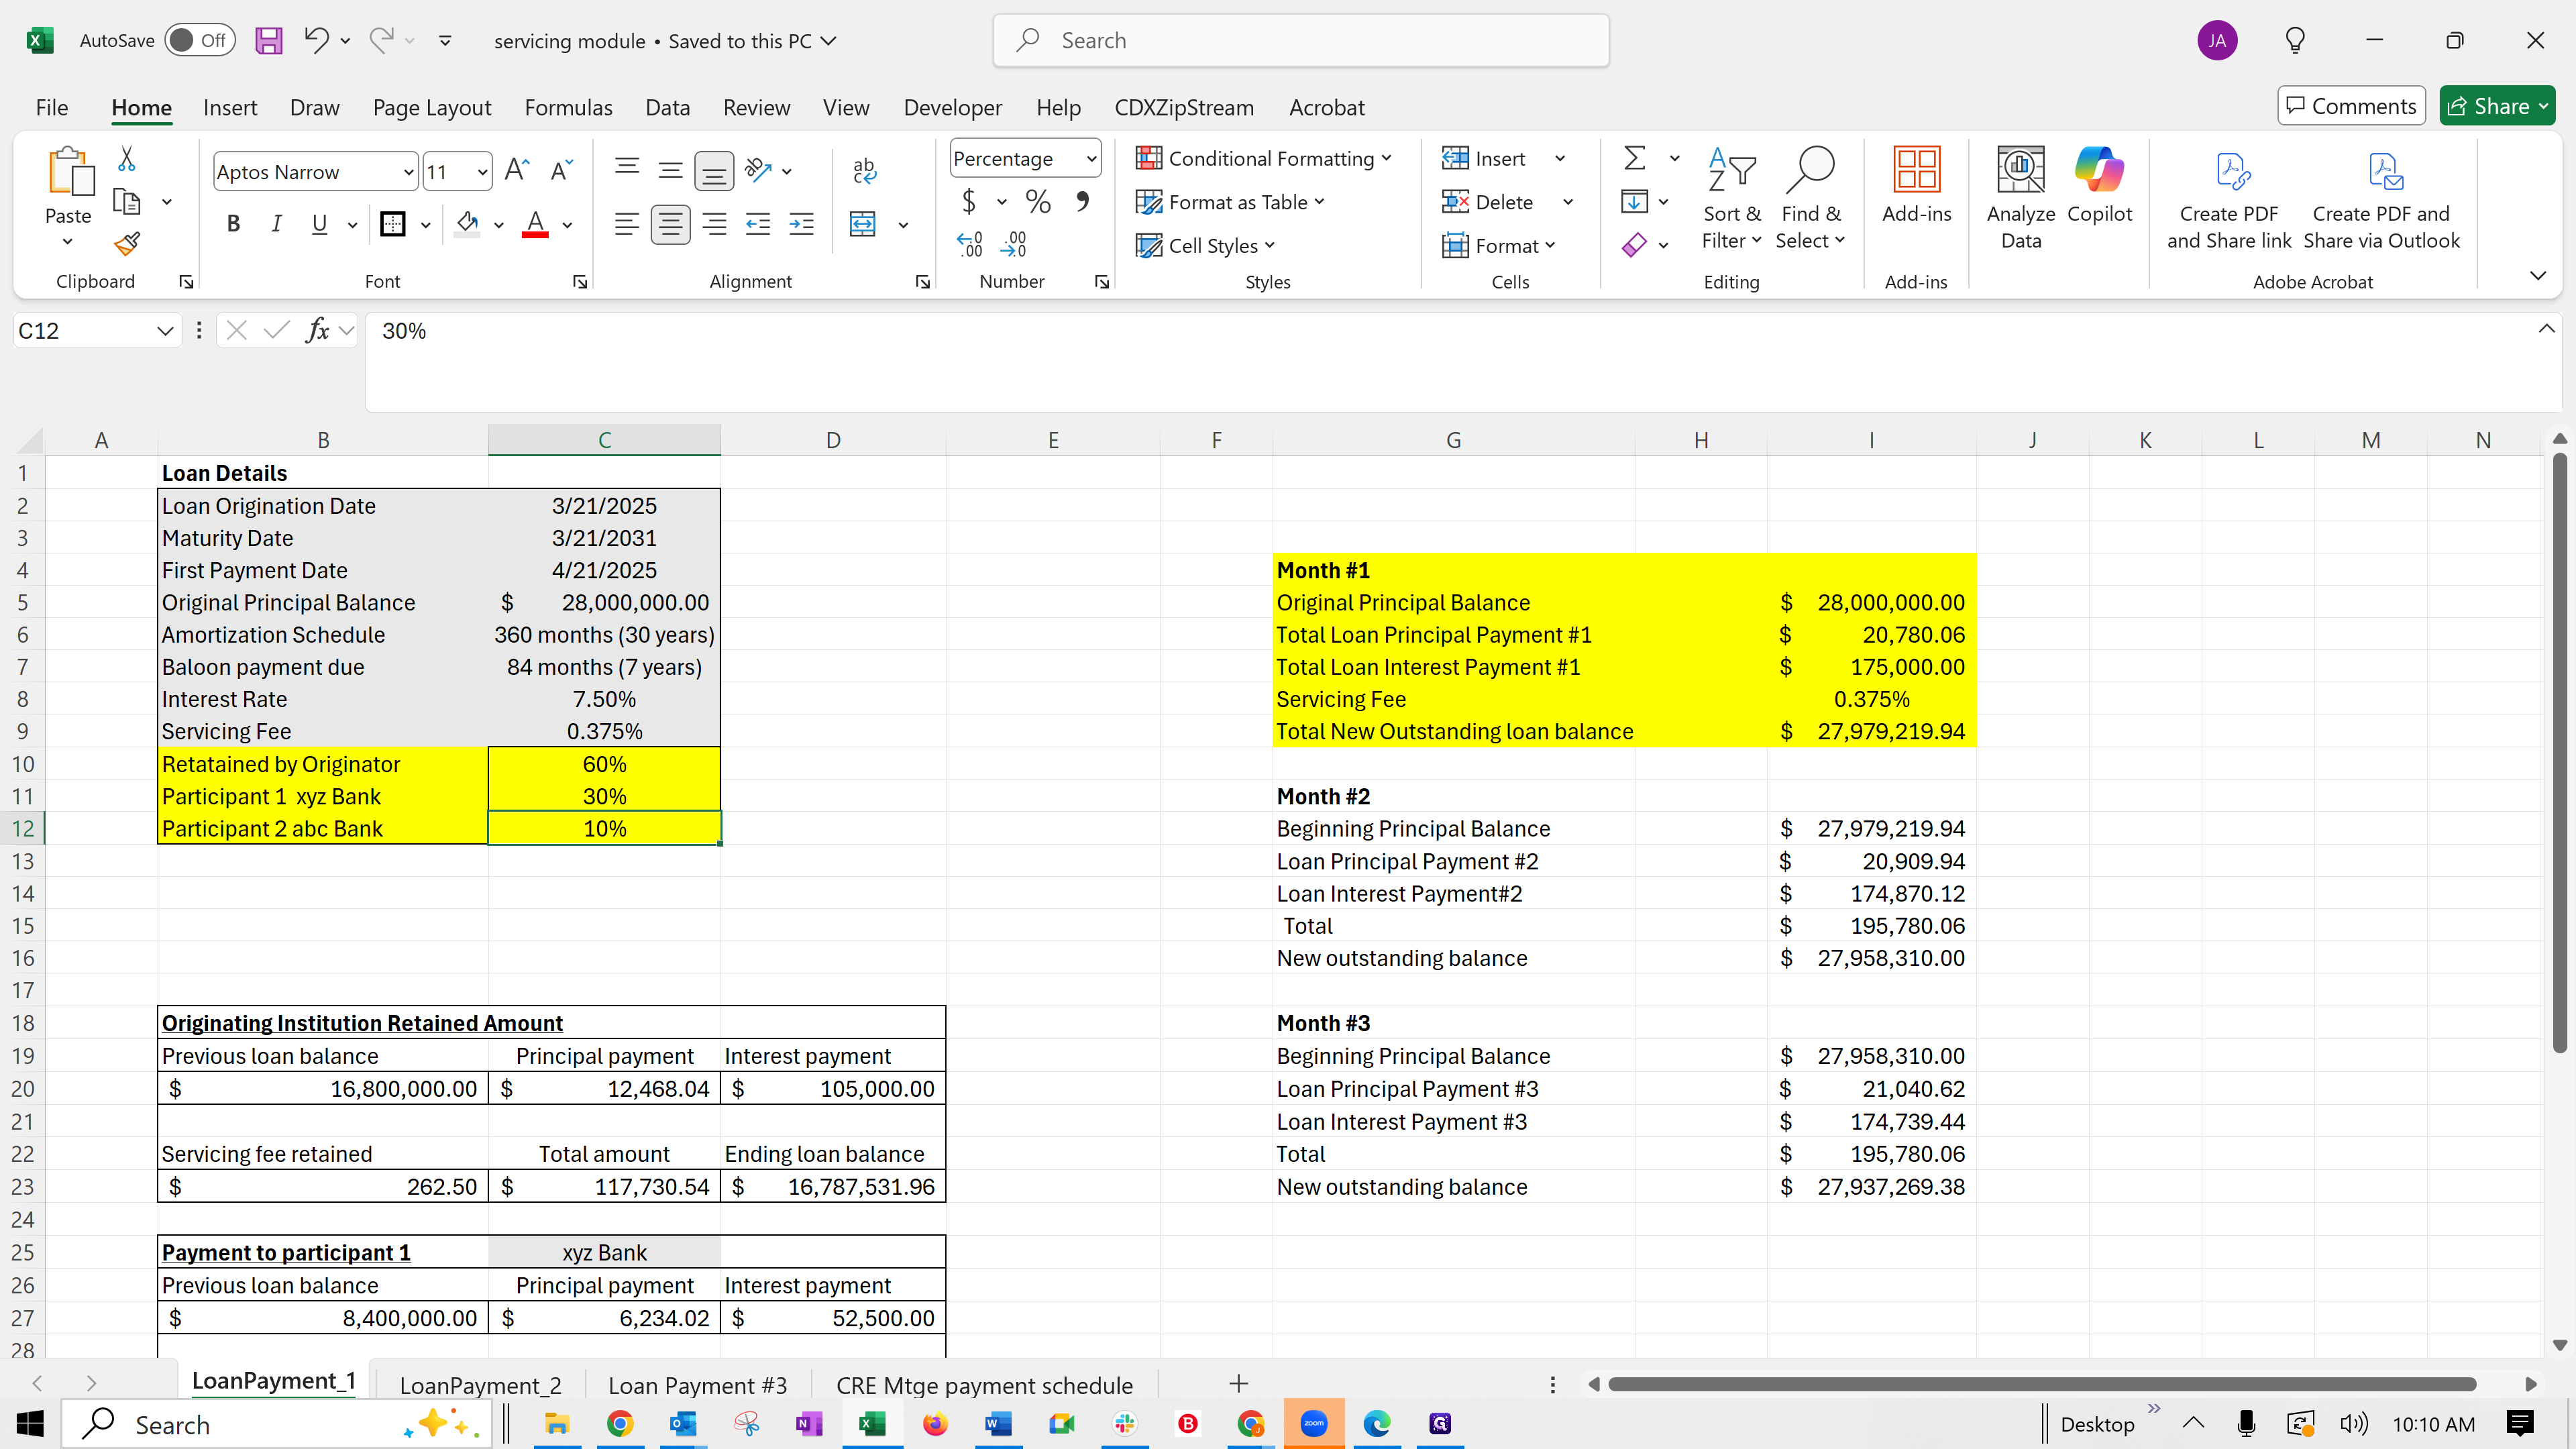2576x1449 pixels.
Task: Toggle Underline formatting
Action: (x=319, y=224)
